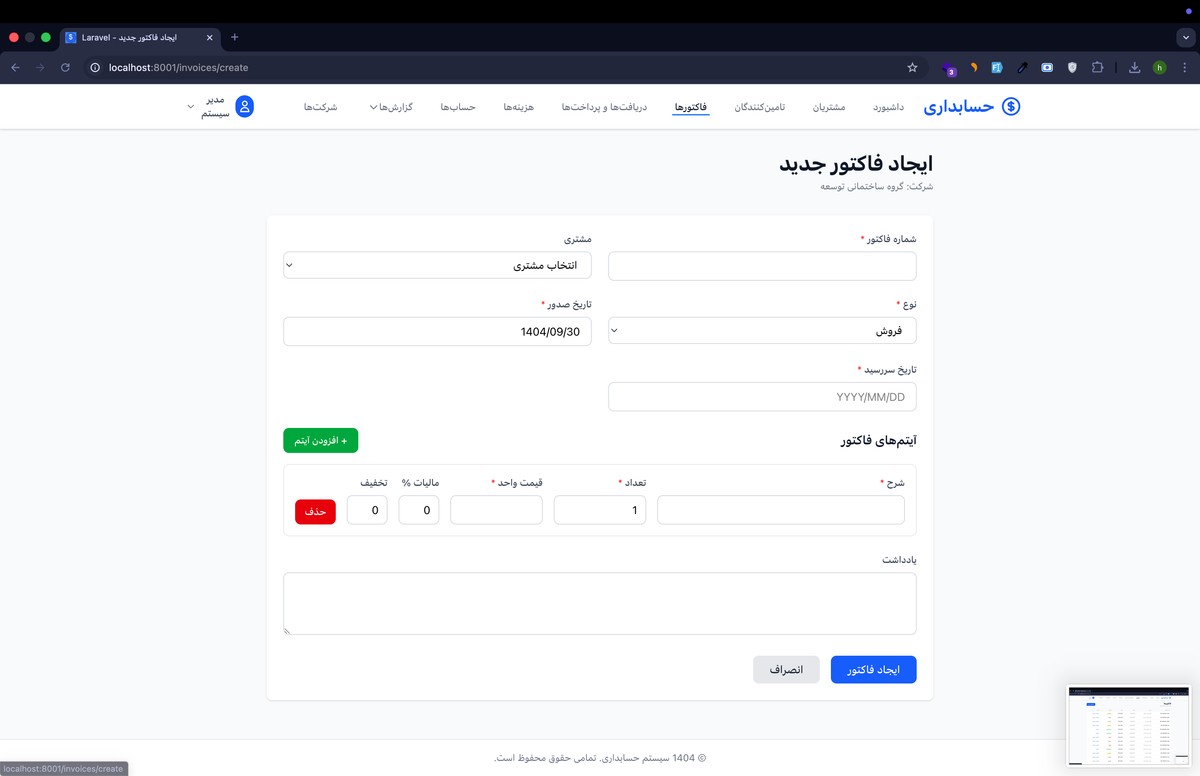This screenshot has width=1200, height=776.
Task: Click the eyedropper extension icon in toolbar
Action: point(1022,67)
